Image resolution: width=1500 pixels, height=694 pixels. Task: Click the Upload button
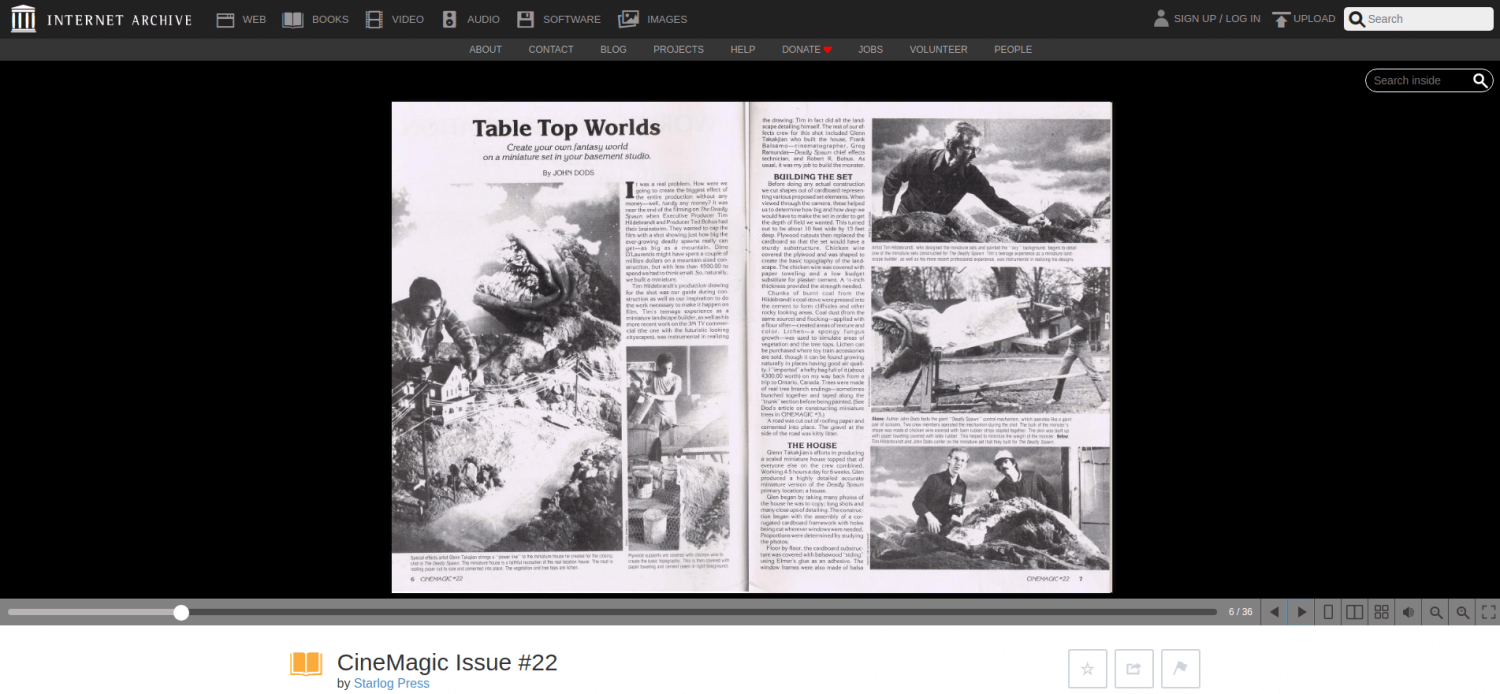click(x=1303, y=19)
